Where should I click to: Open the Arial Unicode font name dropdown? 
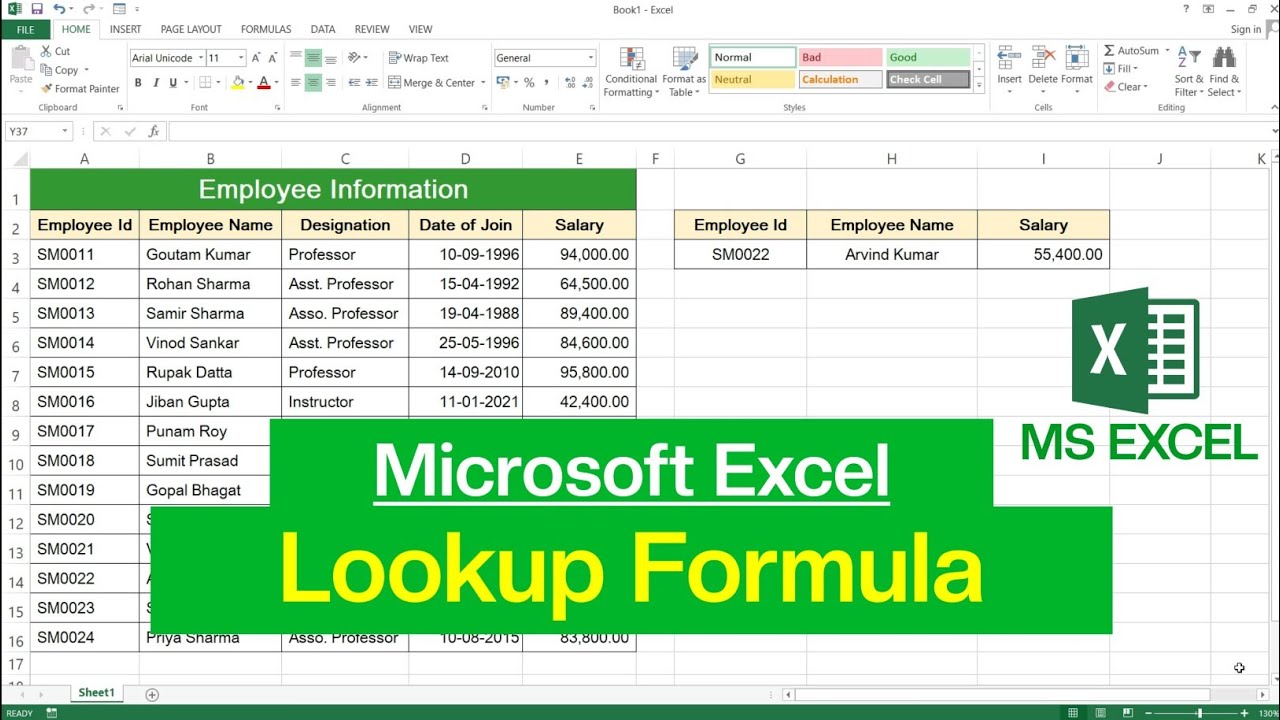(200, 58)
